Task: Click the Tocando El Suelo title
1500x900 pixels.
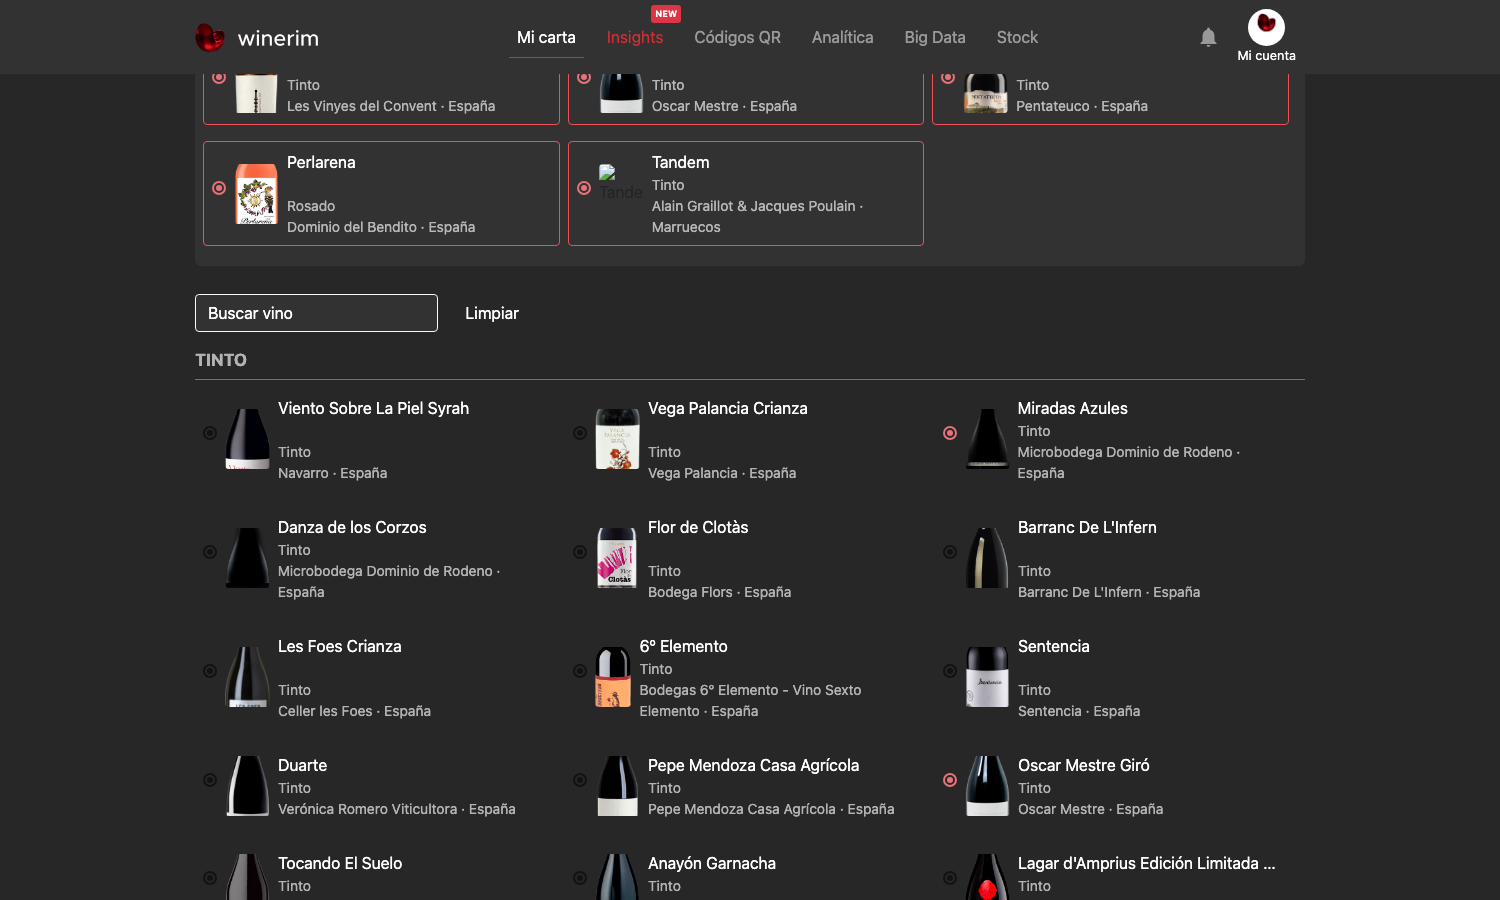Action: [x=340, y=863]
